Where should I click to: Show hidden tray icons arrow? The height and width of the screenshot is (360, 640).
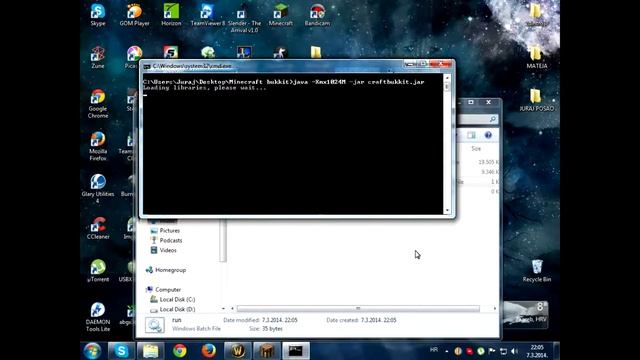(x=447, y=351)
